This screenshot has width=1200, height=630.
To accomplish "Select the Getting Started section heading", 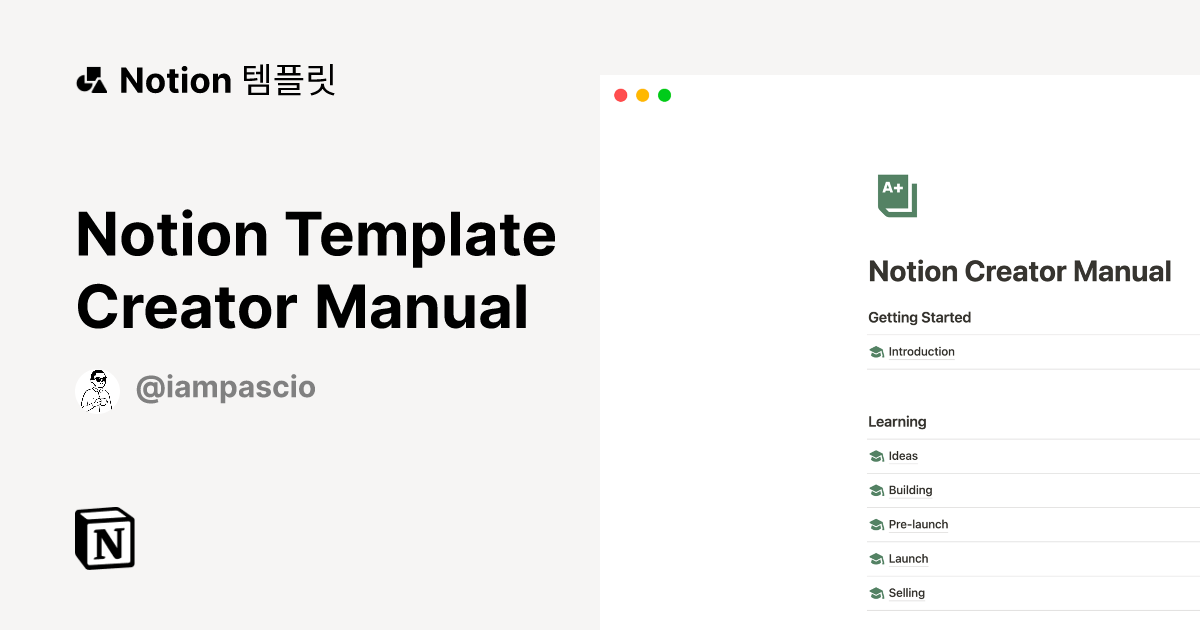I will click(x=919, y=318).
